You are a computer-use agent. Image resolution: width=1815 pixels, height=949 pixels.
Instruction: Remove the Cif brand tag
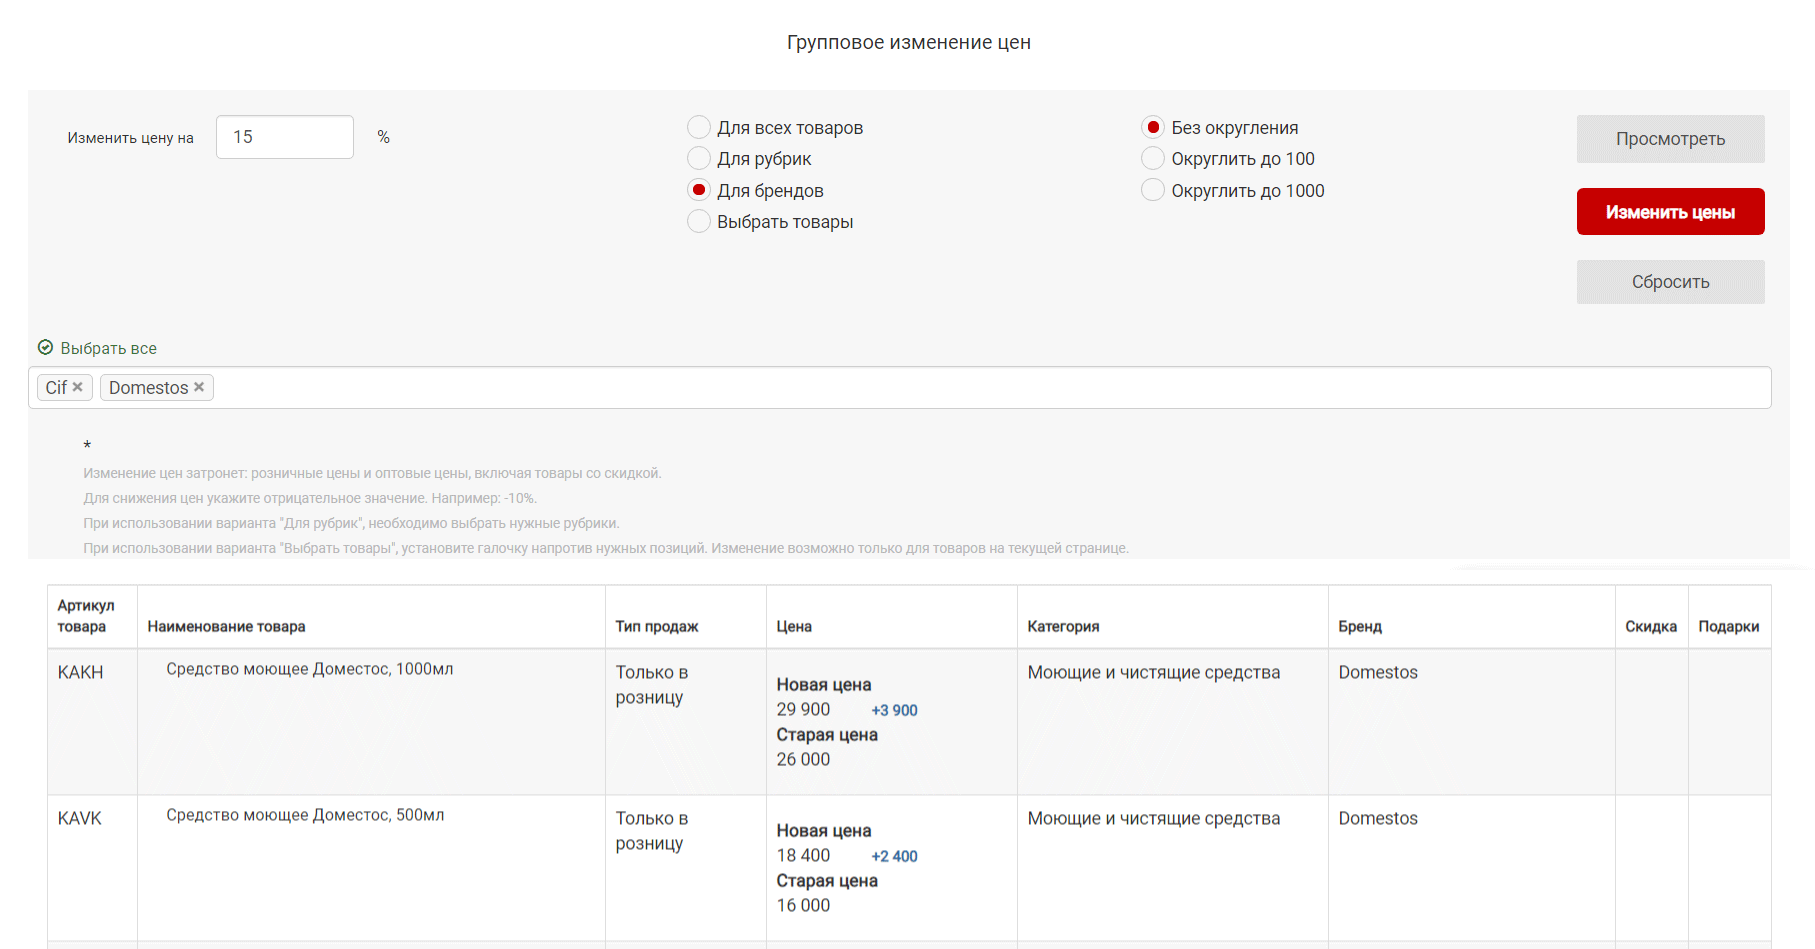point(77,387)
